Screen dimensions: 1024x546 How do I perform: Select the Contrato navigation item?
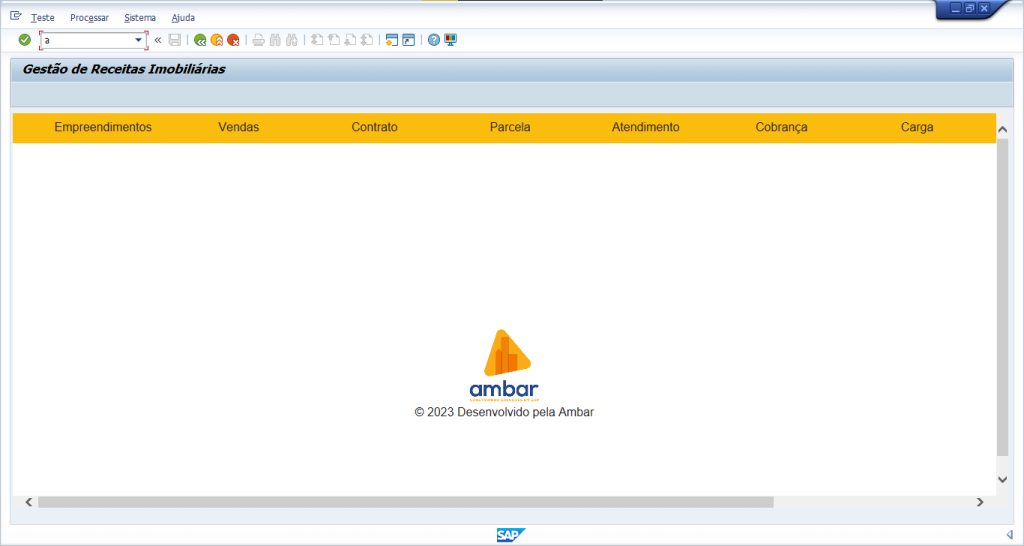(x=374, y=127)
